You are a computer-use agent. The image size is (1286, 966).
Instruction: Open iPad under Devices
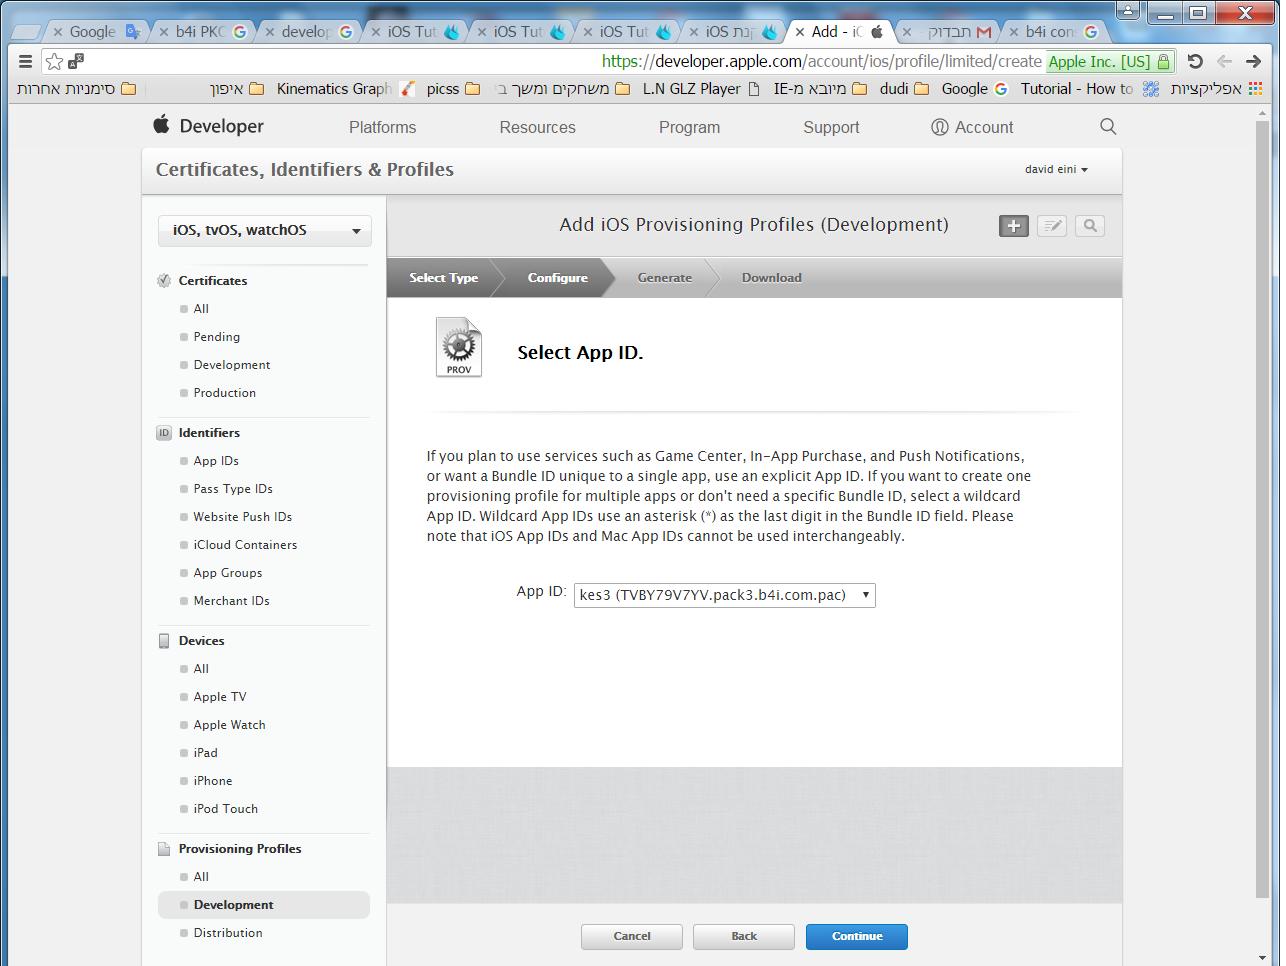(x=205, y=753)
